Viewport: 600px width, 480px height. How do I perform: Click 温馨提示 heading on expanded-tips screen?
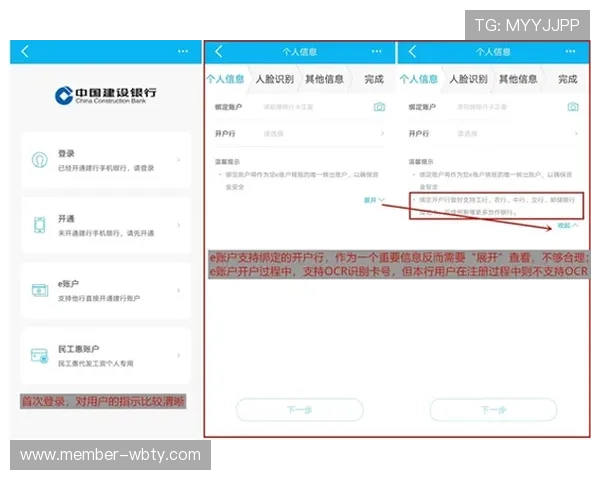[421, 162]
